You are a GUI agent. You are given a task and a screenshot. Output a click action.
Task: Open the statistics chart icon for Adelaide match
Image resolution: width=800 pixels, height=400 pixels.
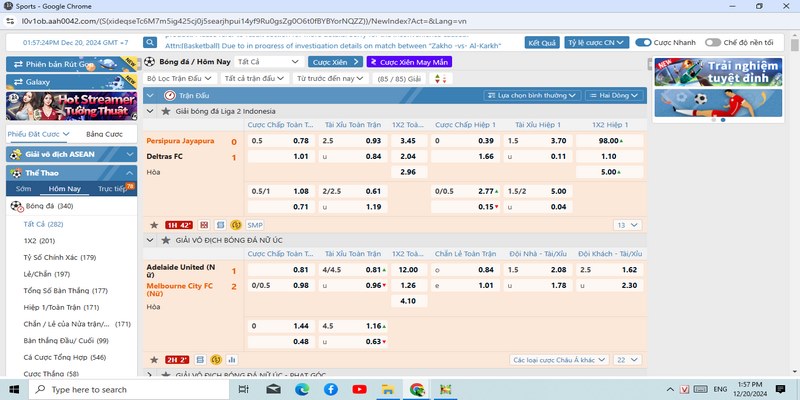tap(232, 359)
